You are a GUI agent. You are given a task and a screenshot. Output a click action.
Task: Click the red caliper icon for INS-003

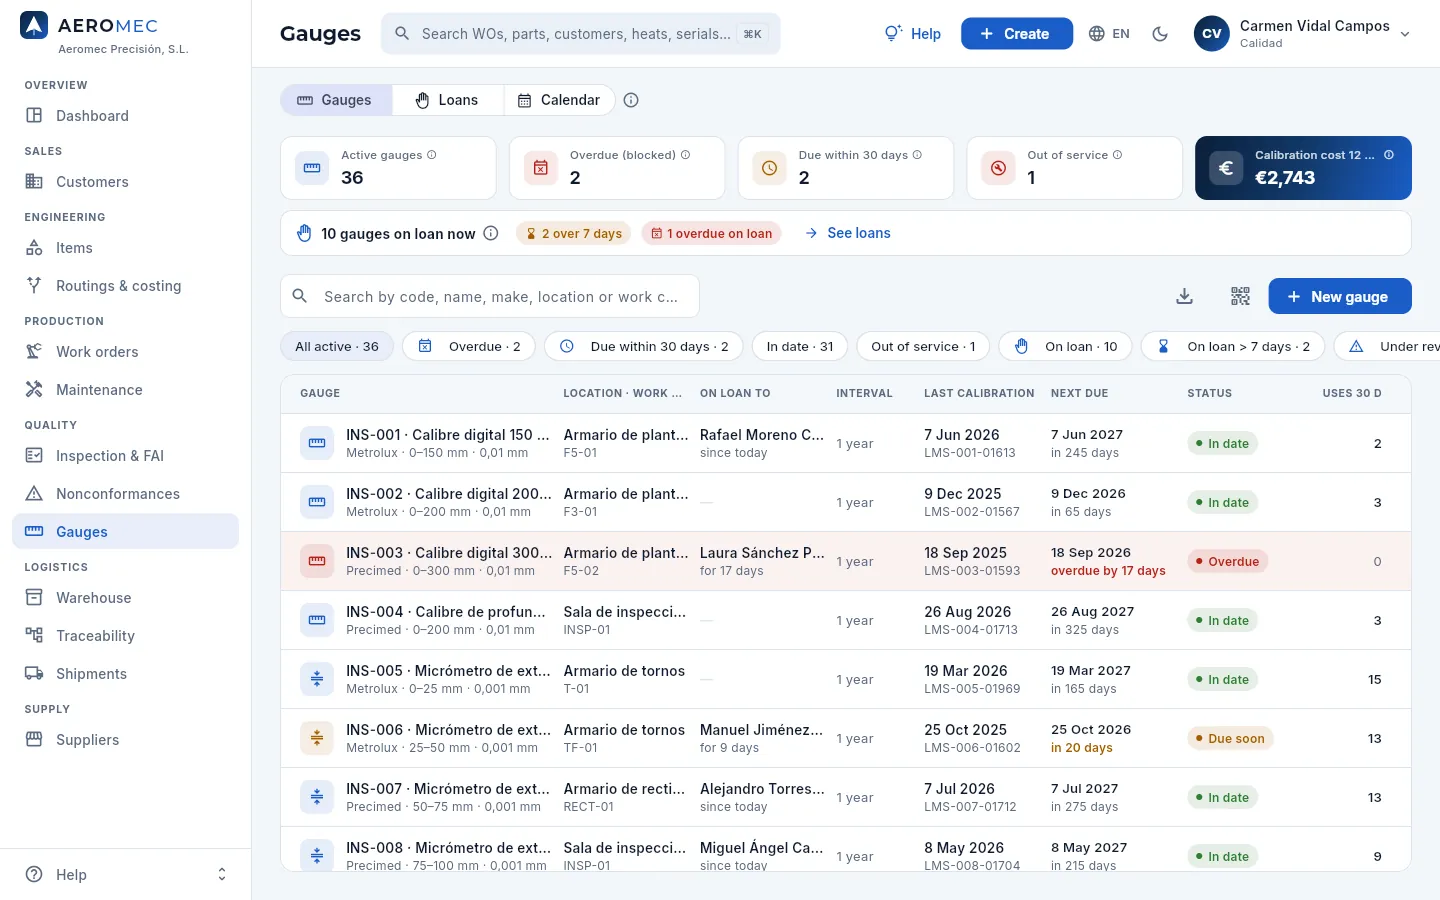tap(317, 561)
